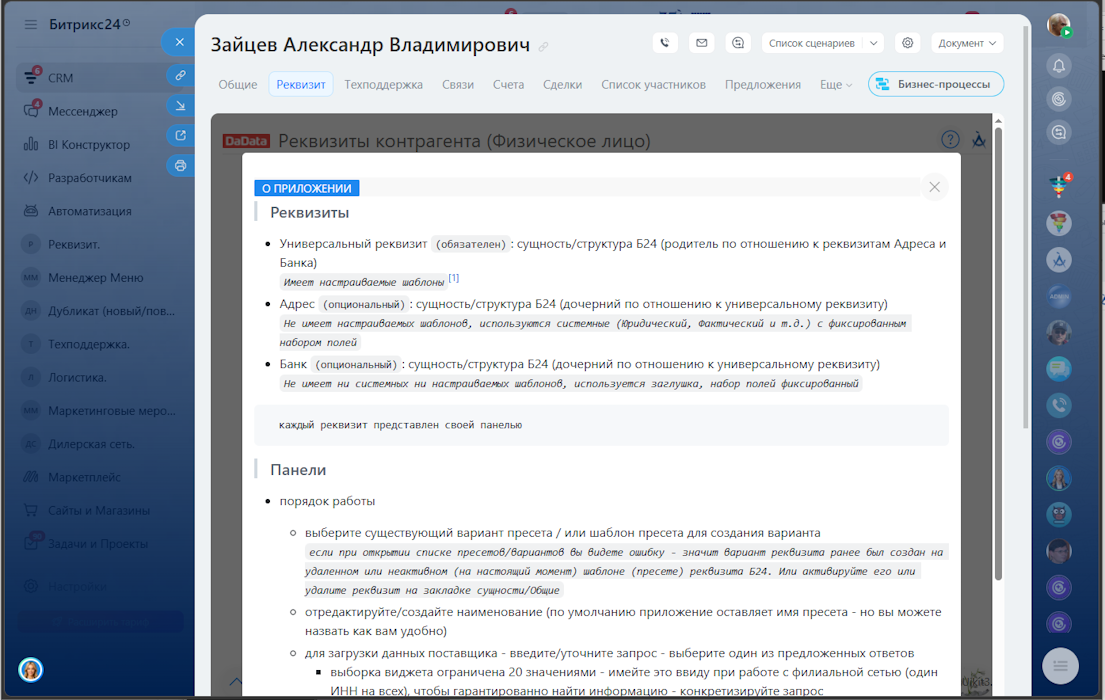Open chat icon next to envelope
Image resolution: width=1105 pixels, height=700 pixels.
coord(738,43)
